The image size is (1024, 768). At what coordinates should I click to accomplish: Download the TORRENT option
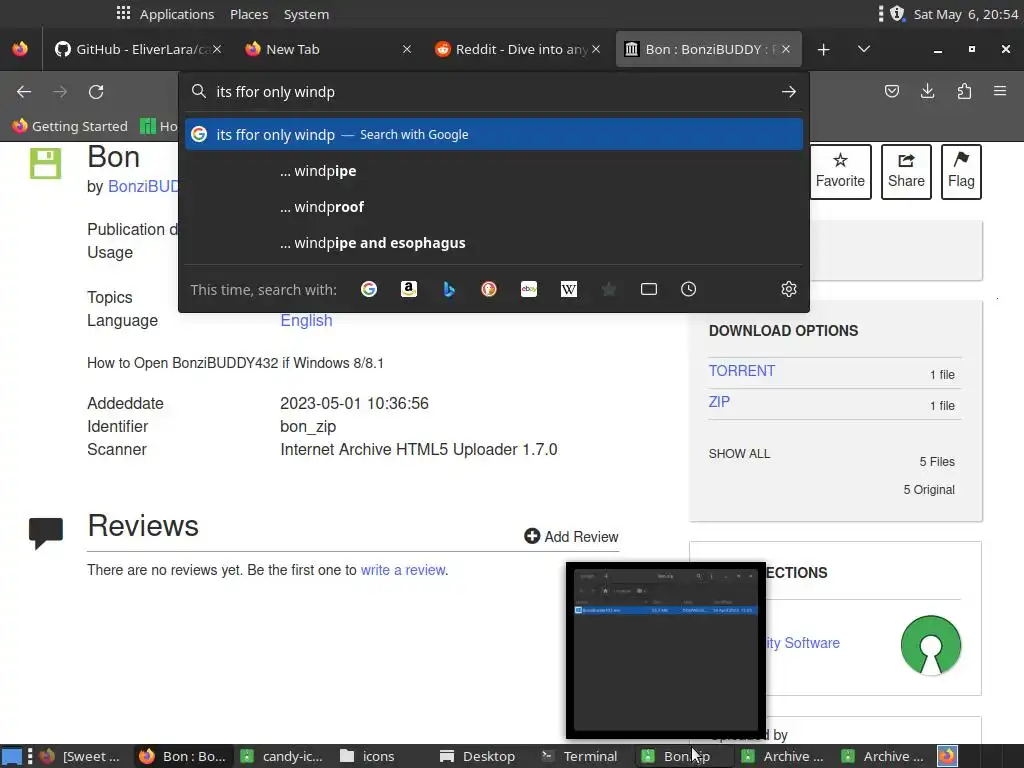741,371
